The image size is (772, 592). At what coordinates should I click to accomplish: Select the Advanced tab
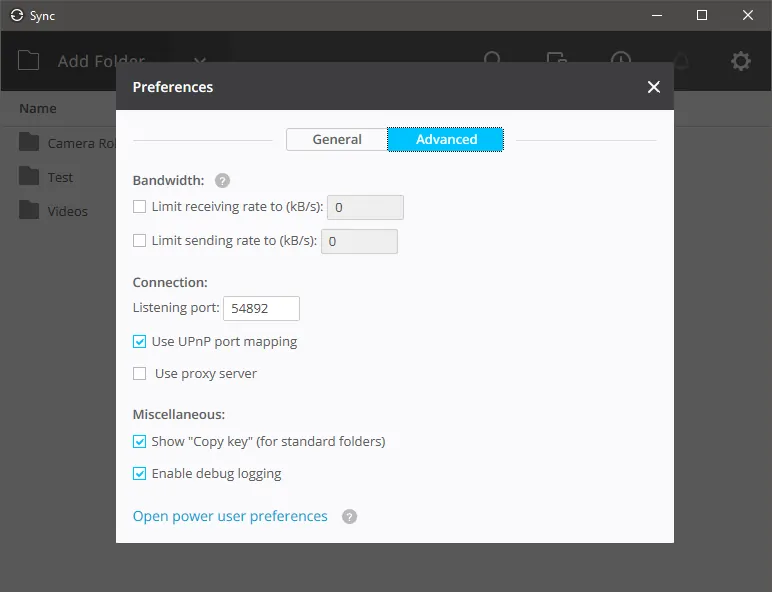(x=446, y=139)
